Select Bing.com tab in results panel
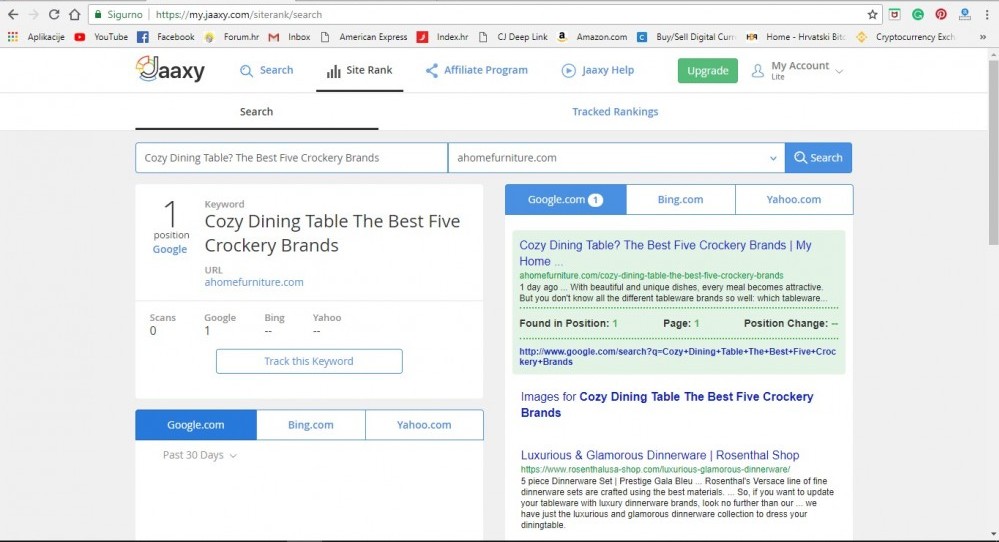This screenshot has height=542, width=999. 680,199
